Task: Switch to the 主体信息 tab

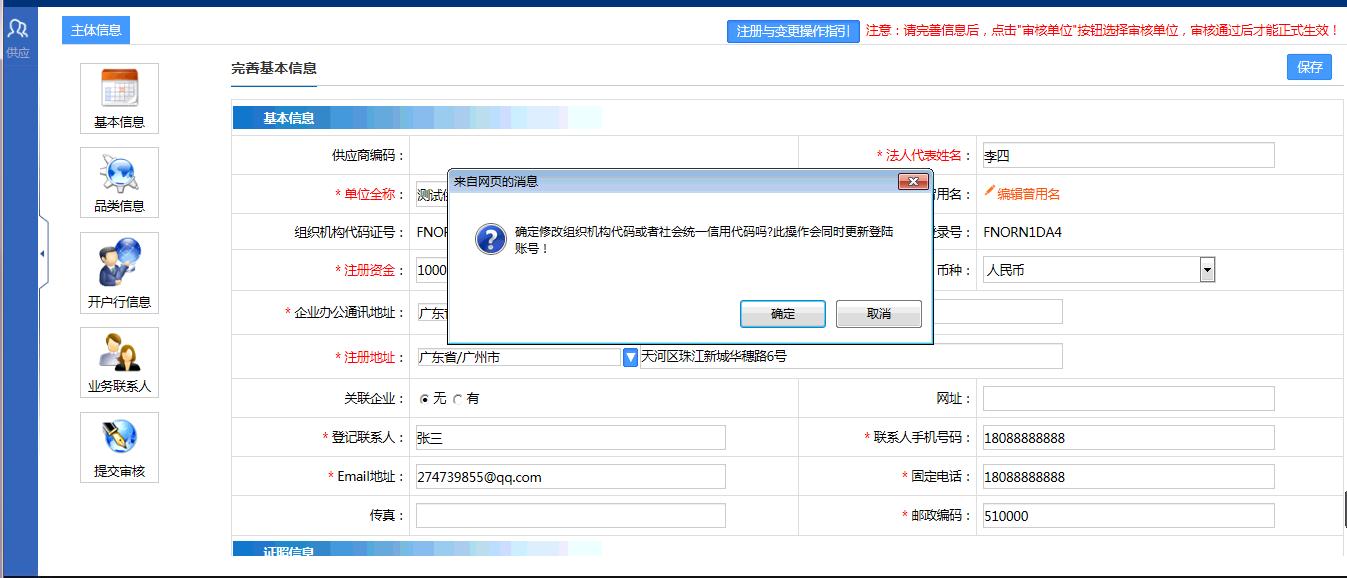Action: pyautogui.click(x=98, y=30)
